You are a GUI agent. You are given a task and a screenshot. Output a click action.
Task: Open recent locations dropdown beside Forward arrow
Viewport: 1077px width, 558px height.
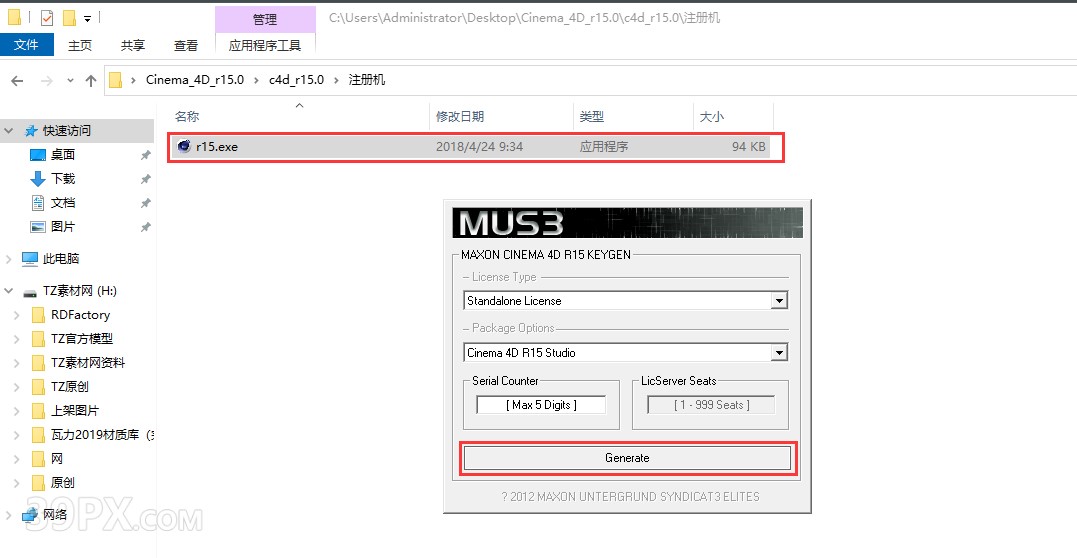click(x=70, y=80)
